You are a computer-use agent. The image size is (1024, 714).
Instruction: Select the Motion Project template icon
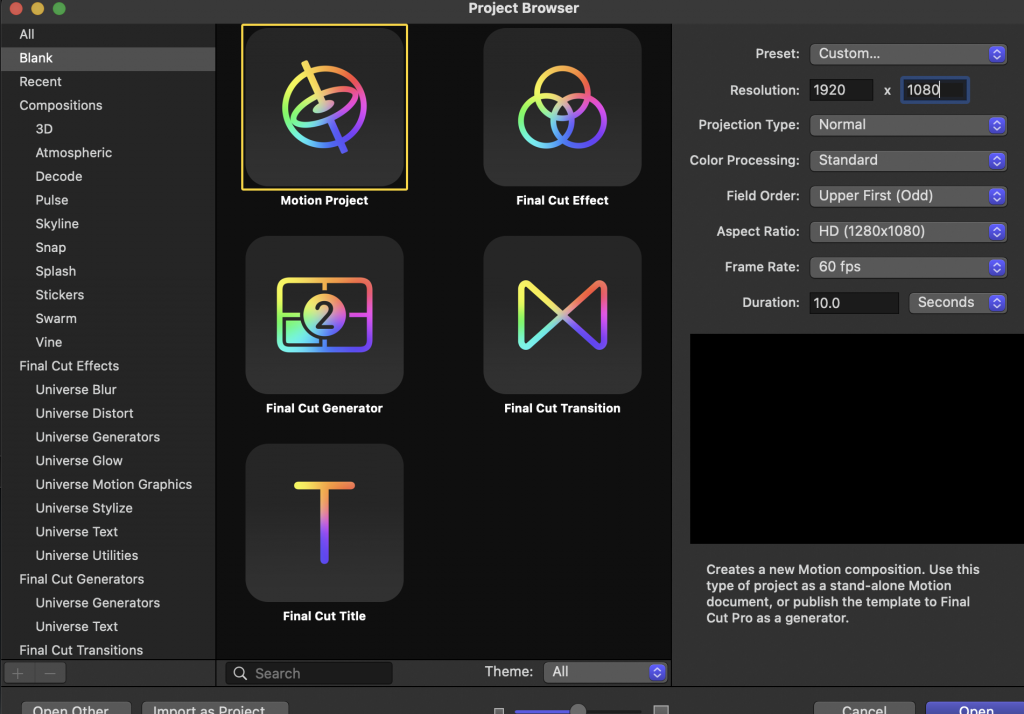(325, 107)
